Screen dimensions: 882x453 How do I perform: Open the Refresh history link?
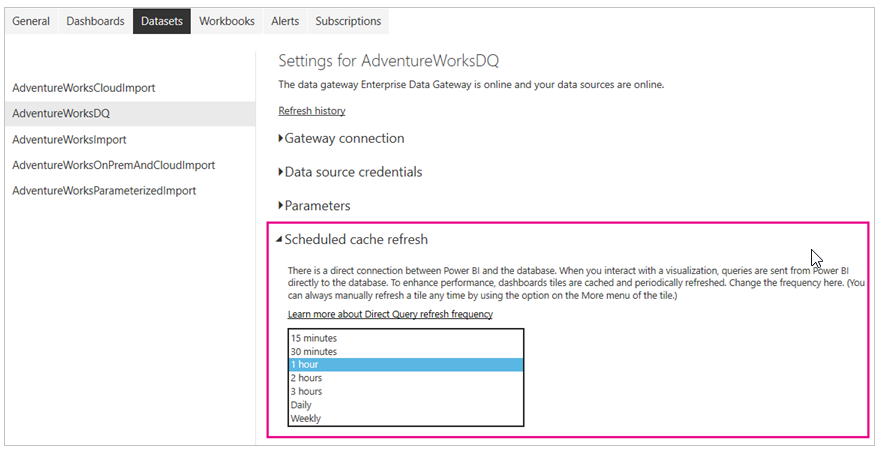pos(312,111)
